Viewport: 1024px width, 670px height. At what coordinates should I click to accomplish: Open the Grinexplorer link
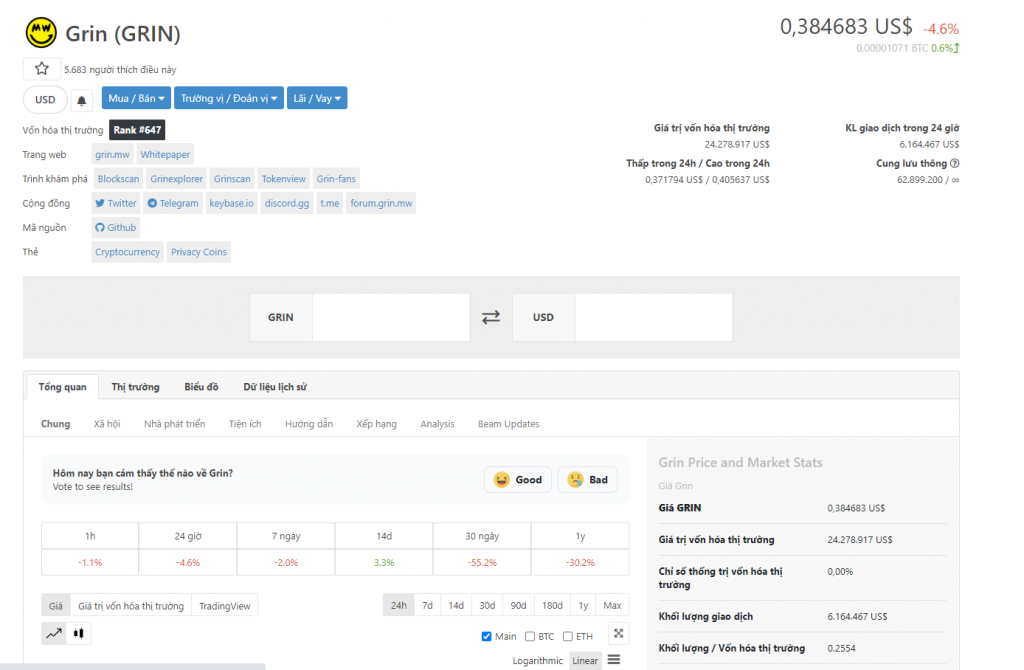(176, 178)
